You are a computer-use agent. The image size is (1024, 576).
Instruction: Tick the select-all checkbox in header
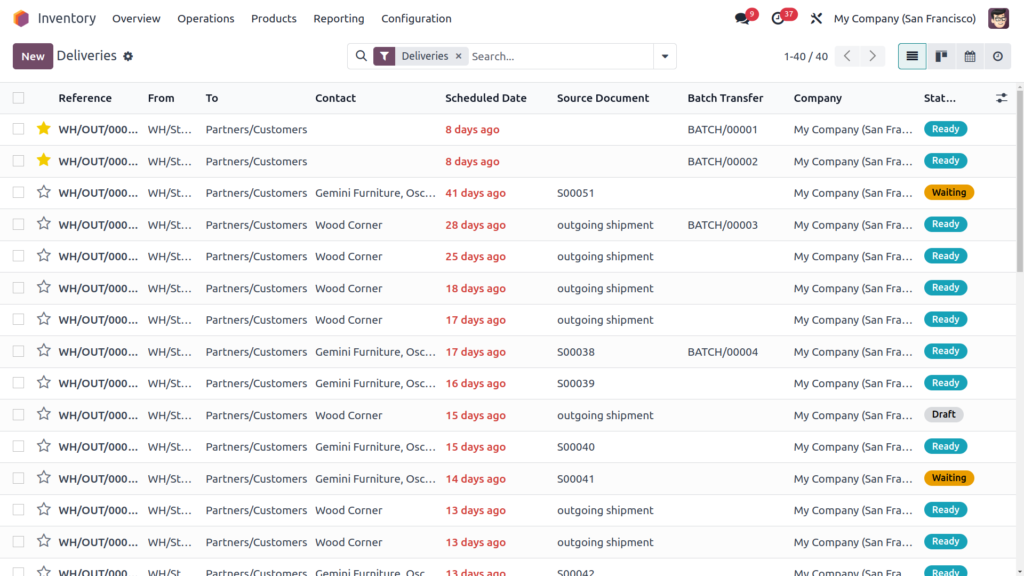[18, 98]
